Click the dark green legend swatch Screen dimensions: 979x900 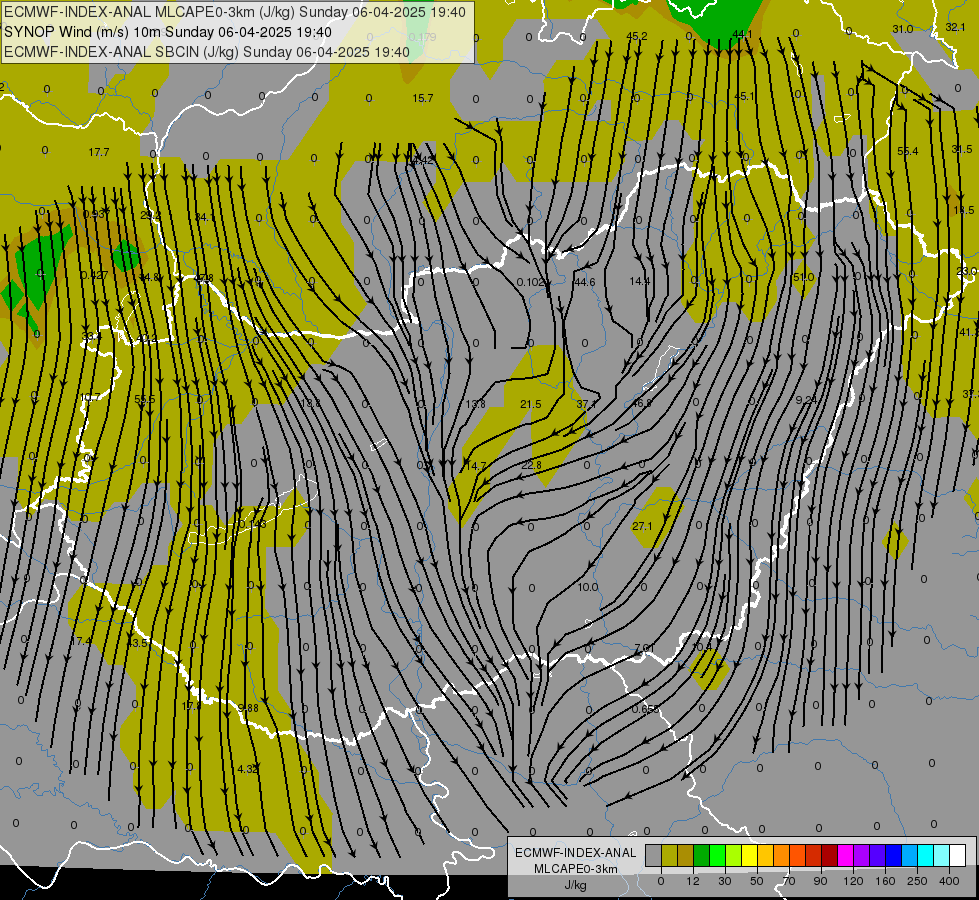click(x=702, y=855)
